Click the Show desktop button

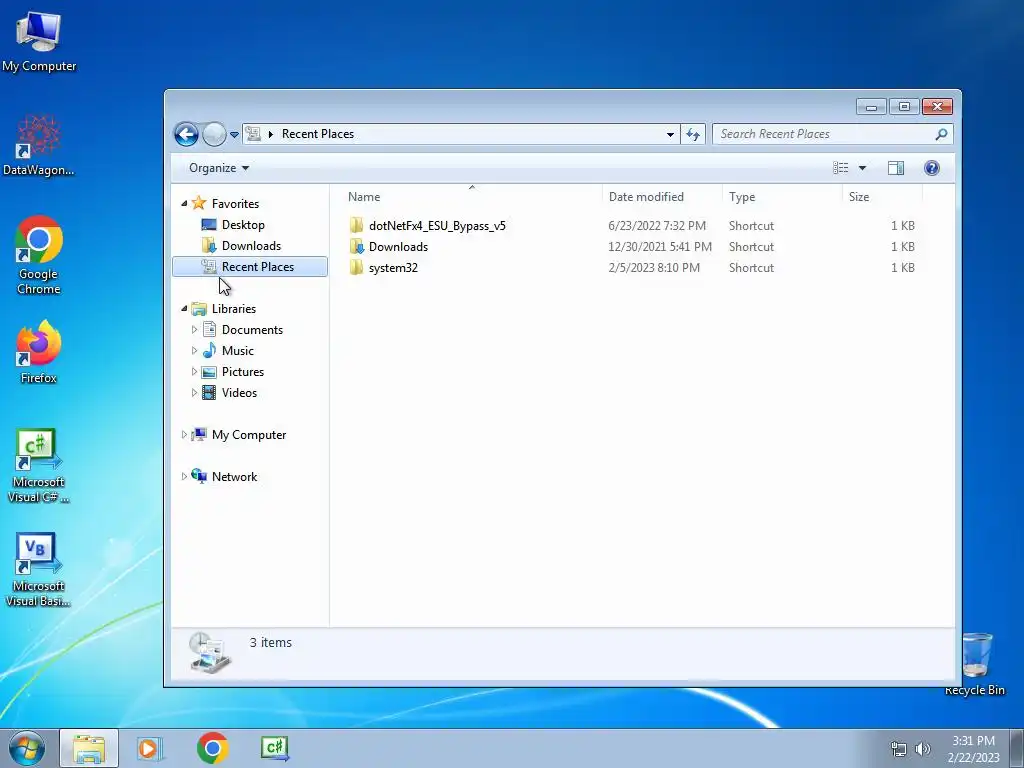point(1017,748)
